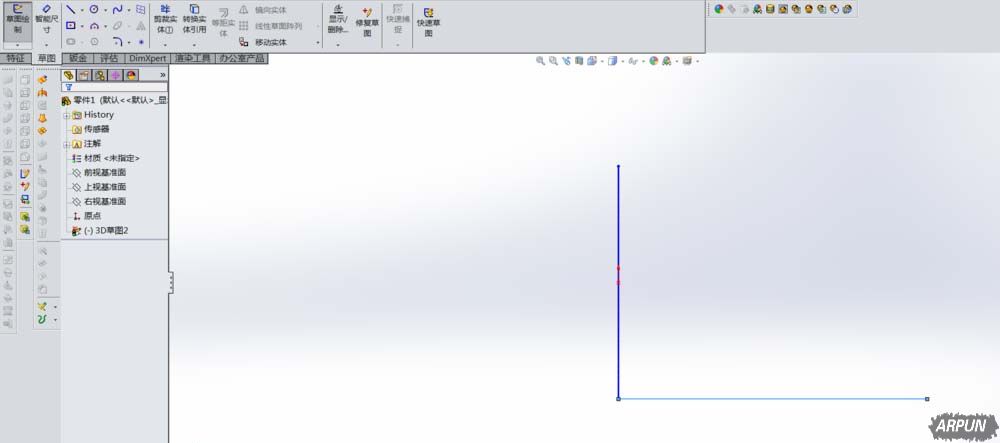Image resolution: width=1000 pixels, height=443 pixels.
Task: Click Edit Appearance in view toolbar
Action: [653, 61]
